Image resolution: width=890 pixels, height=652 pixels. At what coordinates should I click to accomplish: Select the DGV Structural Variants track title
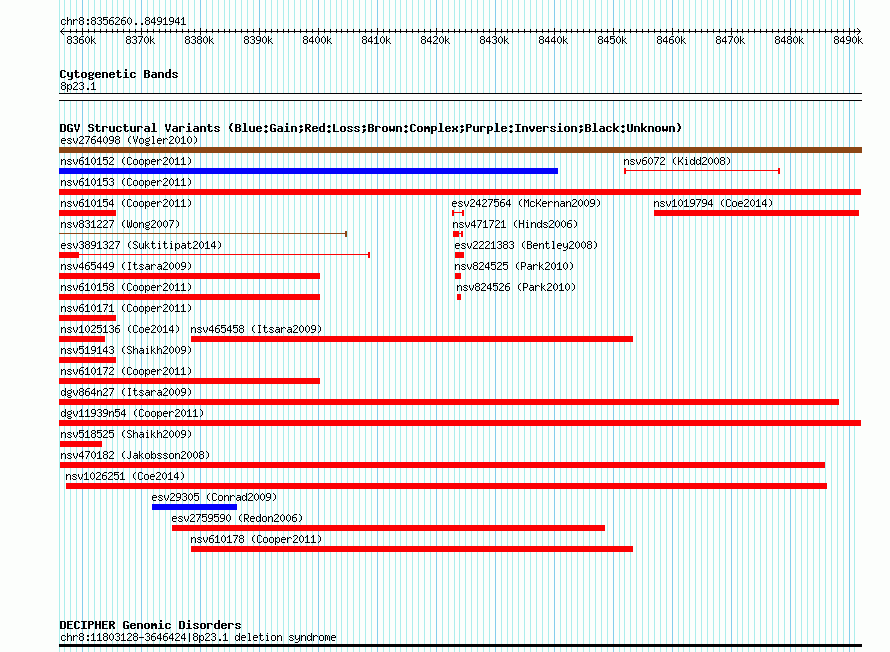[x=371, y=128]
